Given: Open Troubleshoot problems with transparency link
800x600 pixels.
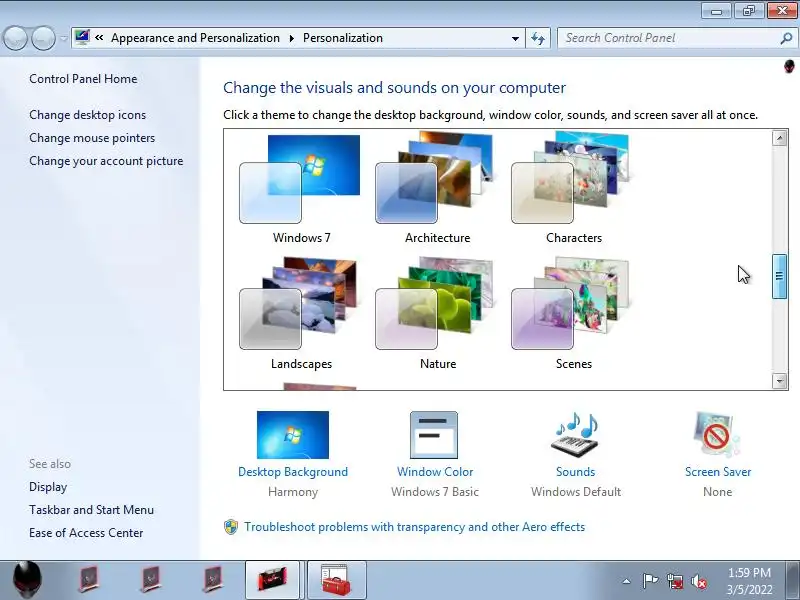Looking at the screenshot, I should (x=414, y=527).
